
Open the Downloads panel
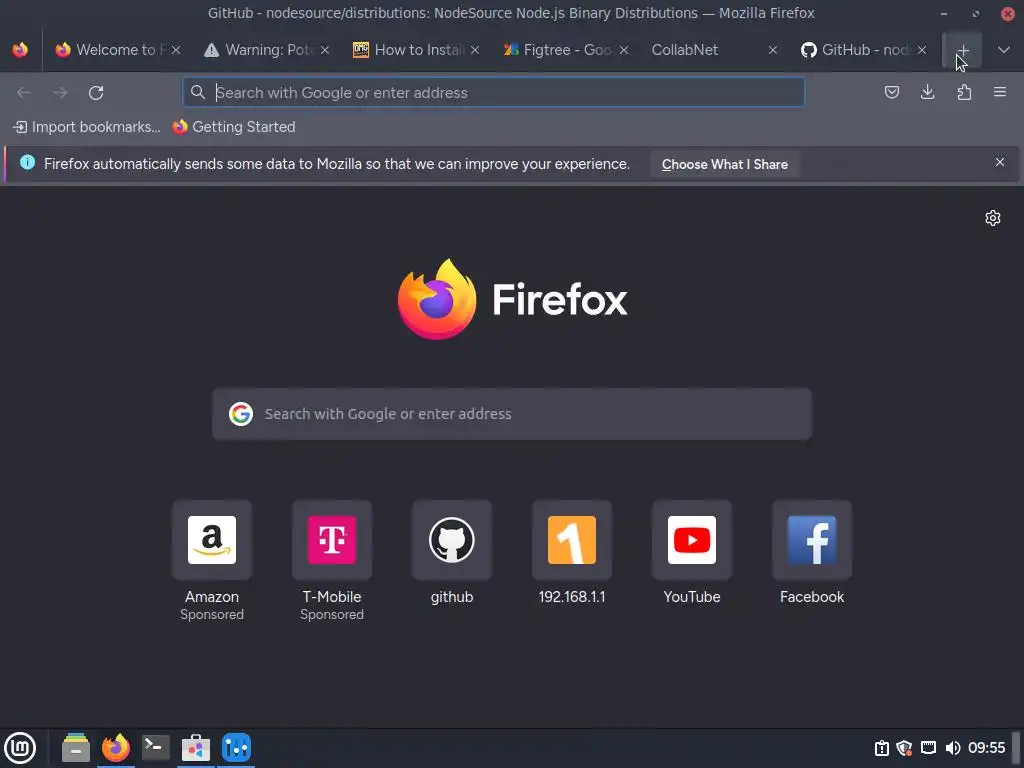(x=927, y=92)
